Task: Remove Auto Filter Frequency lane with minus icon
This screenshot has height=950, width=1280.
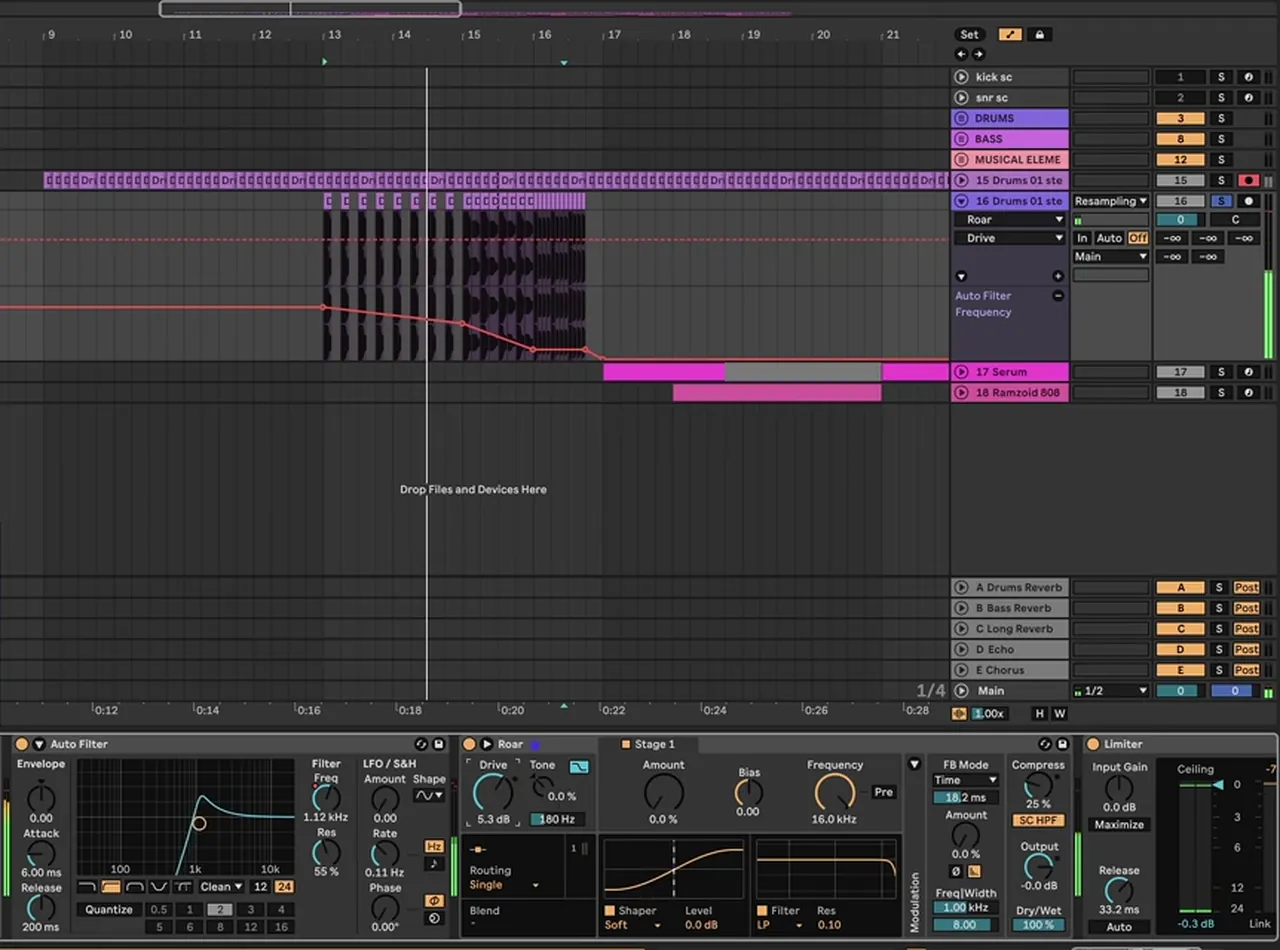Action: pos(1058,296)
